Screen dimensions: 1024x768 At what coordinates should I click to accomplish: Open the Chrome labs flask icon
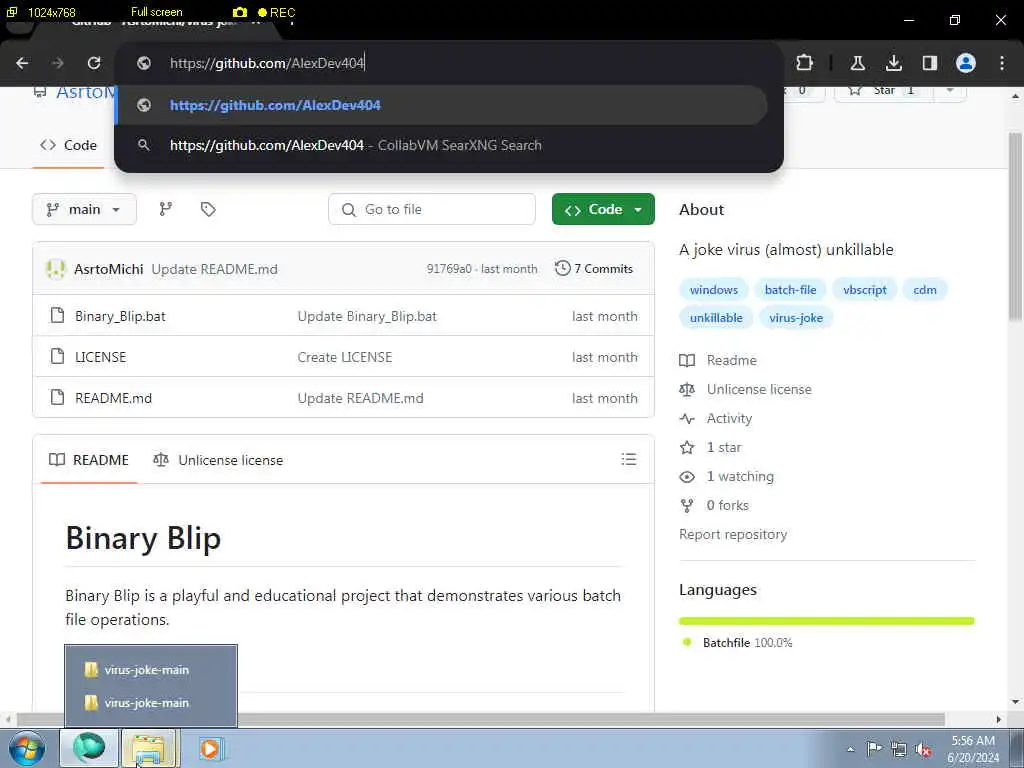(857, 63)
